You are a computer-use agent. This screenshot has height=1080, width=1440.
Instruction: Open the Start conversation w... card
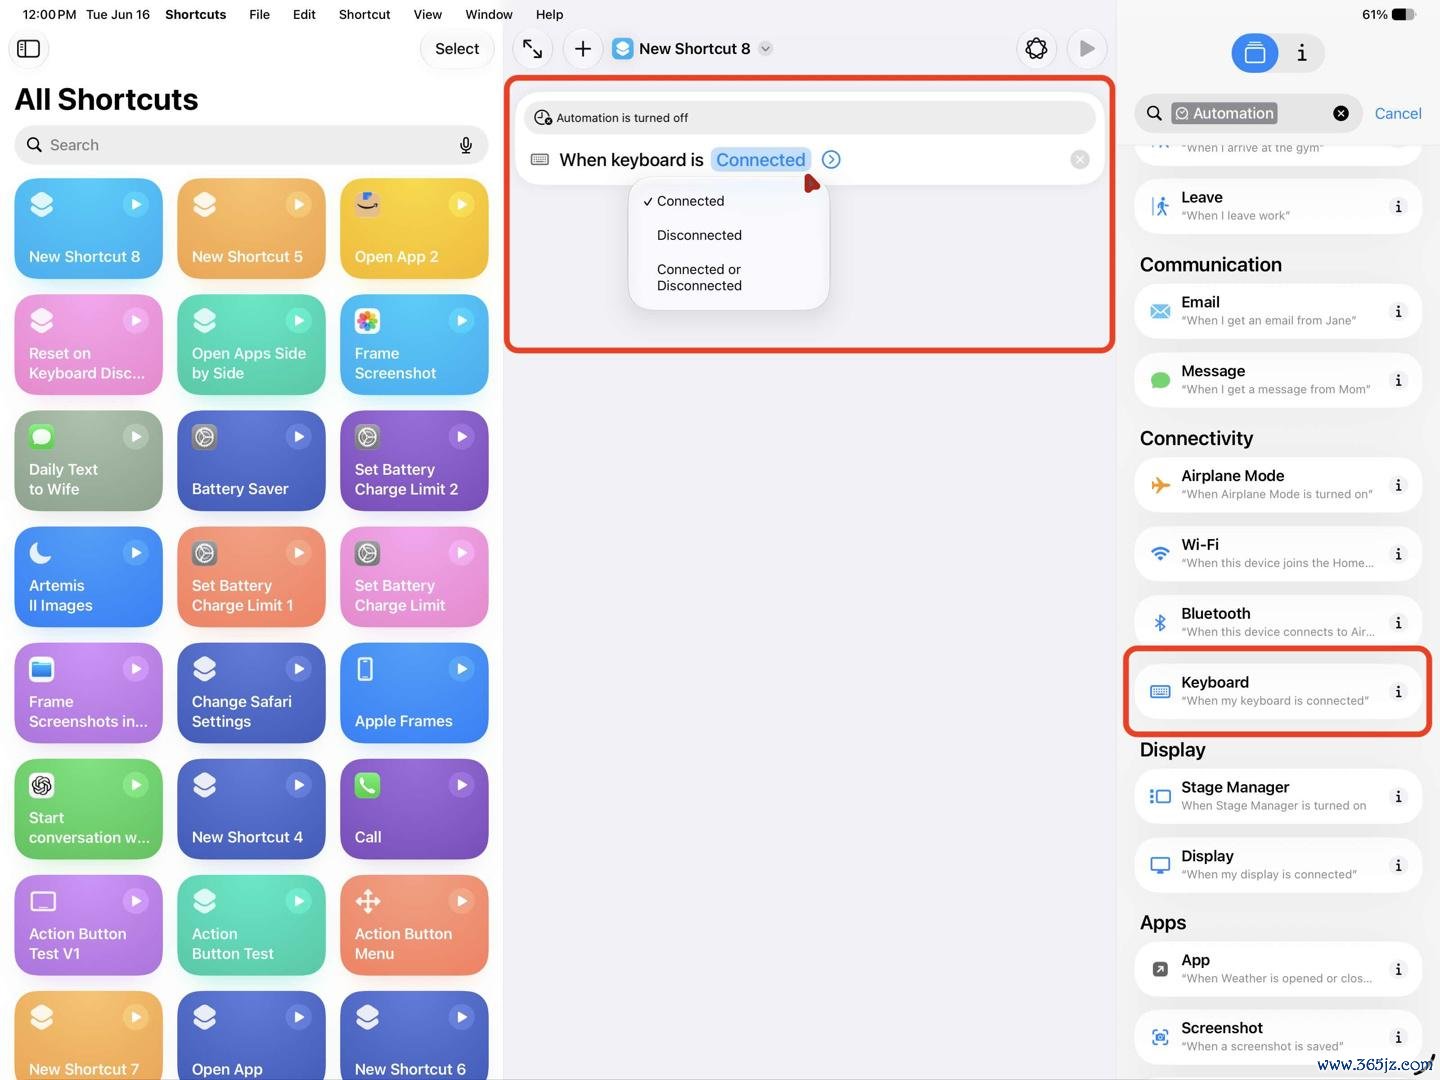[88, 809]
